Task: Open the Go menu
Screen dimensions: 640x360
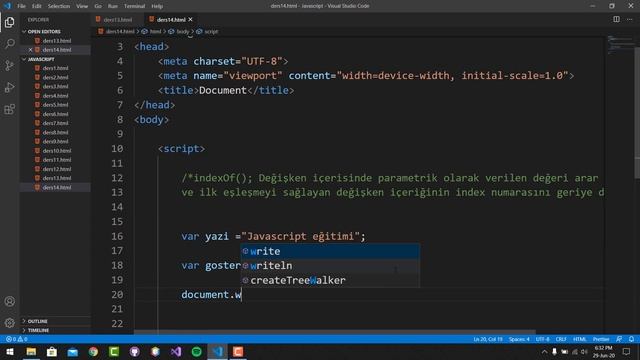Action: (x=98, y=6)
